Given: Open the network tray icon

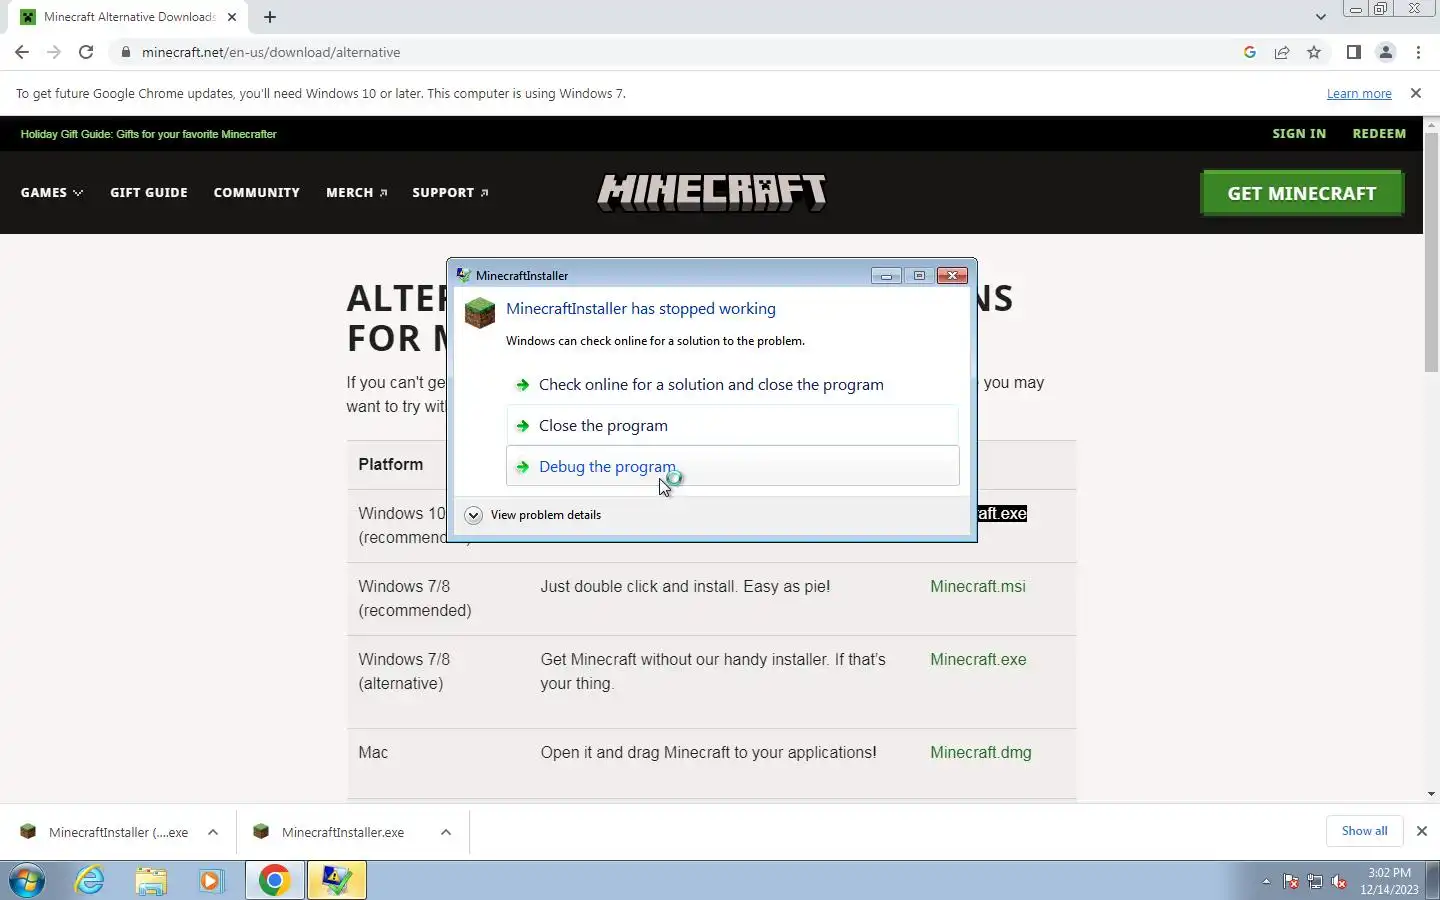Looking at the screenshot, I should pyautogui.click(x=1315, y=882).
